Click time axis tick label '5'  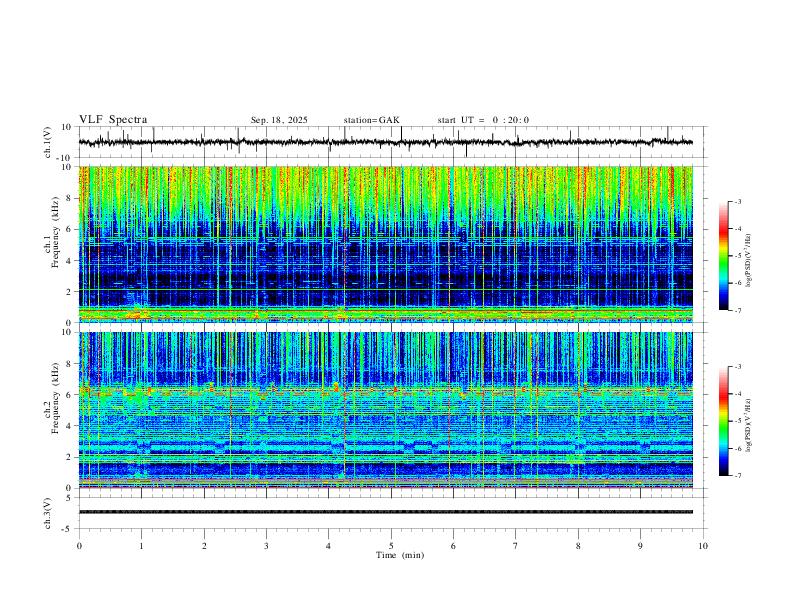coord(391,546)
